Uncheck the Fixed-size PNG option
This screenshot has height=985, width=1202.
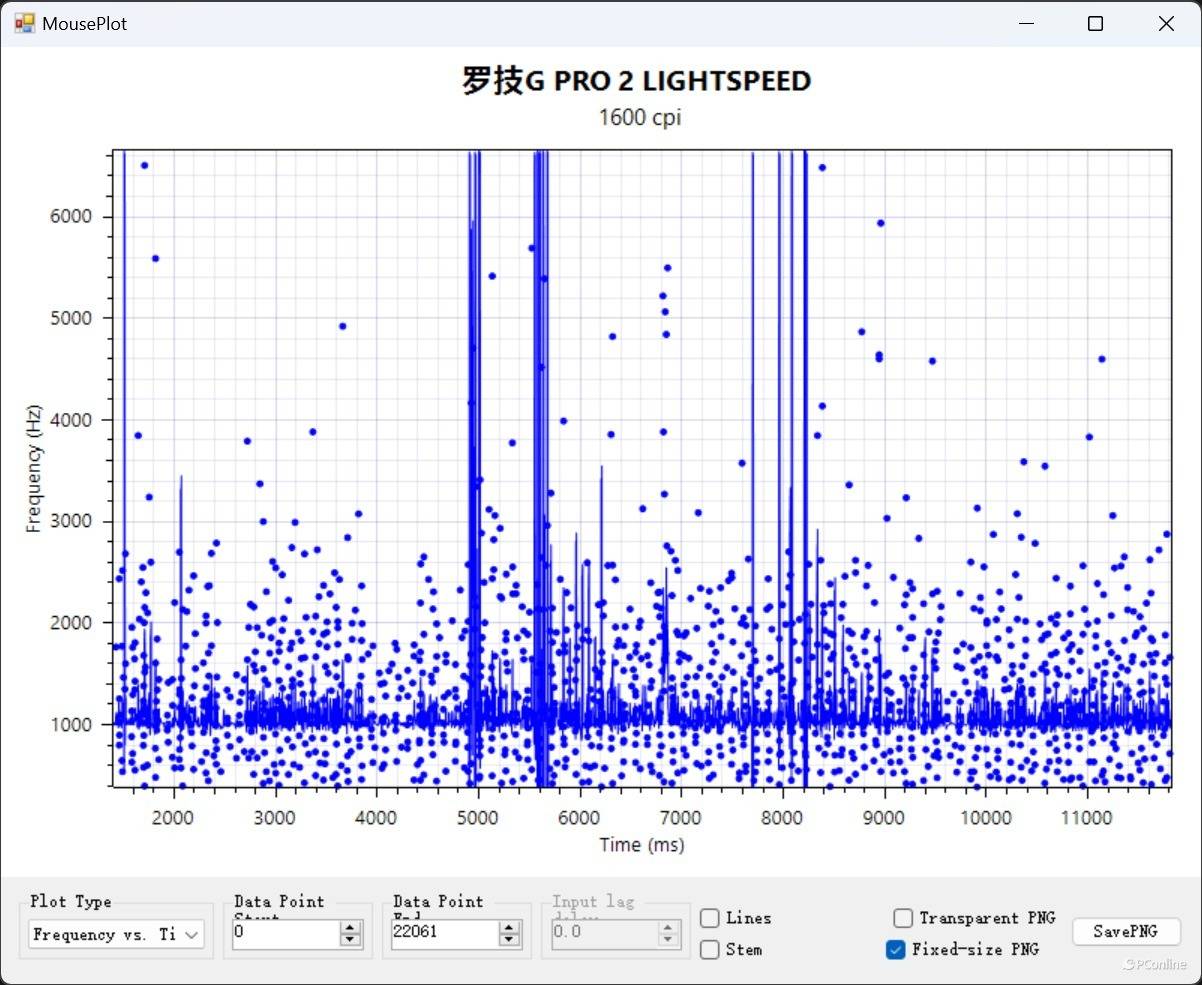[896, 949]
